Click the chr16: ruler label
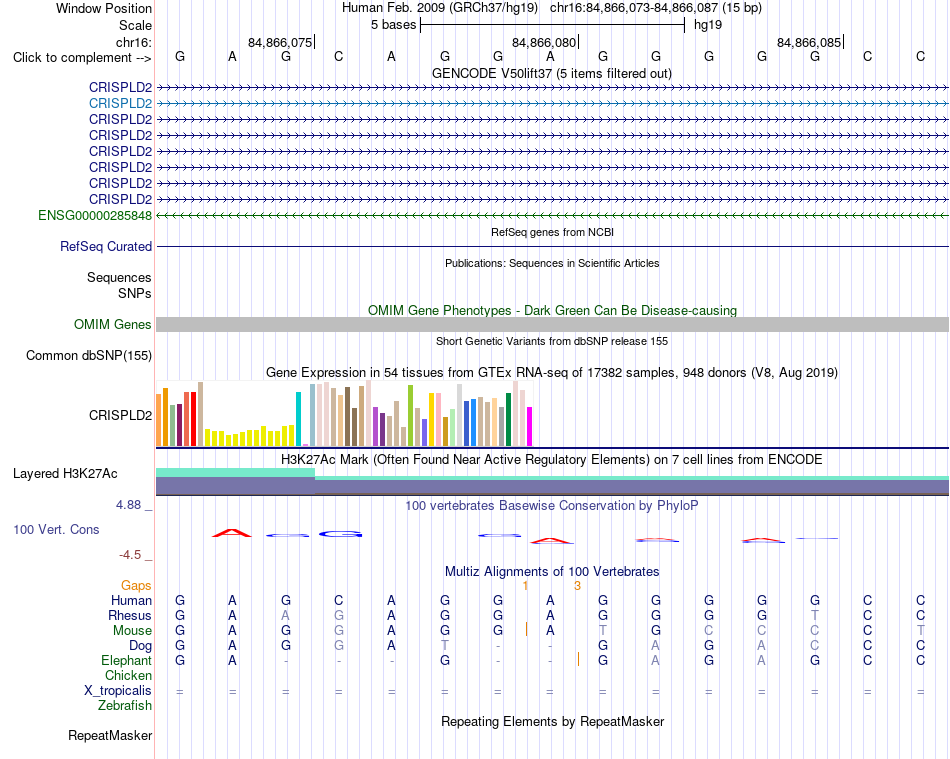950x759 pixels. [x=134, y=42]
